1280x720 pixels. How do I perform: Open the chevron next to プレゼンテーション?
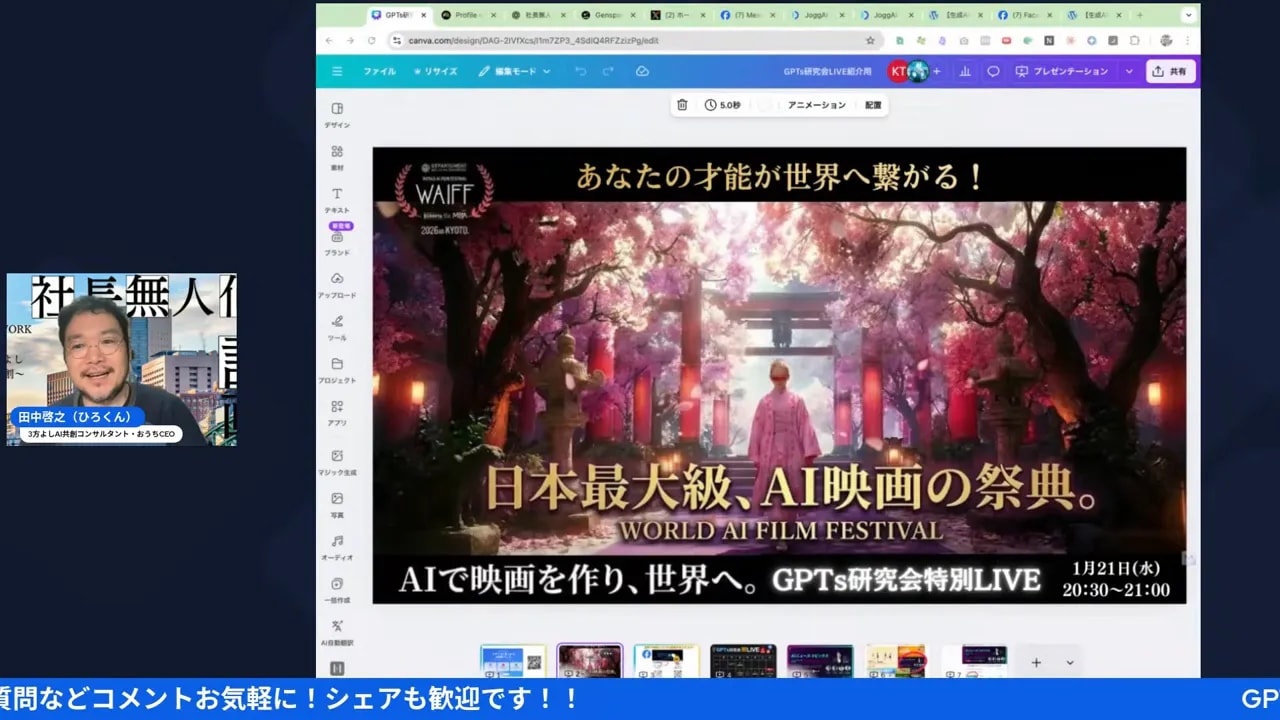1128,71
